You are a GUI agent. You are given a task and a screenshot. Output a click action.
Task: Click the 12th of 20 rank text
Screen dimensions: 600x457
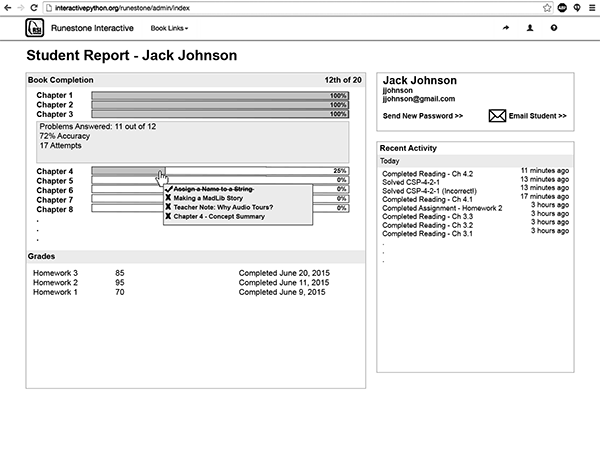tap(343, 80)
